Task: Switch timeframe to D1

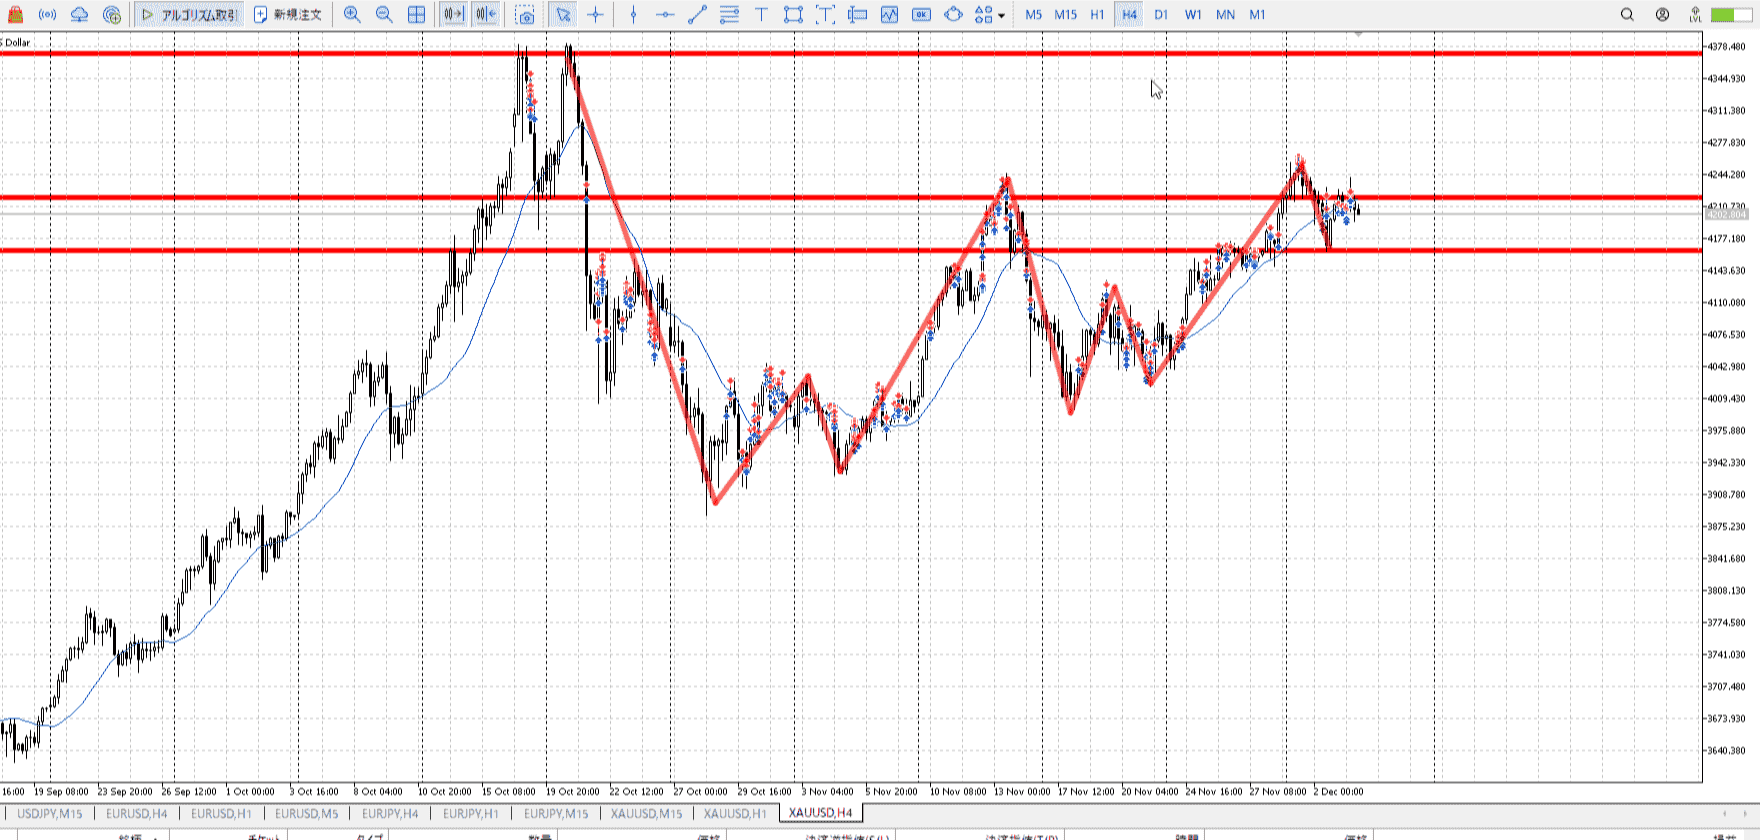Action: pos(1161,15)
